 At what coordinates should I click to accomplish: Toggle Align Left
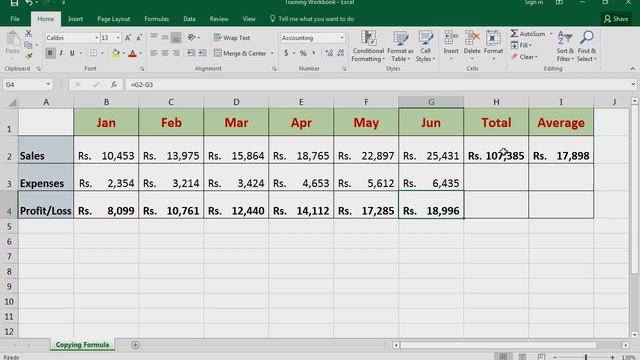click(x=153, y=53)
